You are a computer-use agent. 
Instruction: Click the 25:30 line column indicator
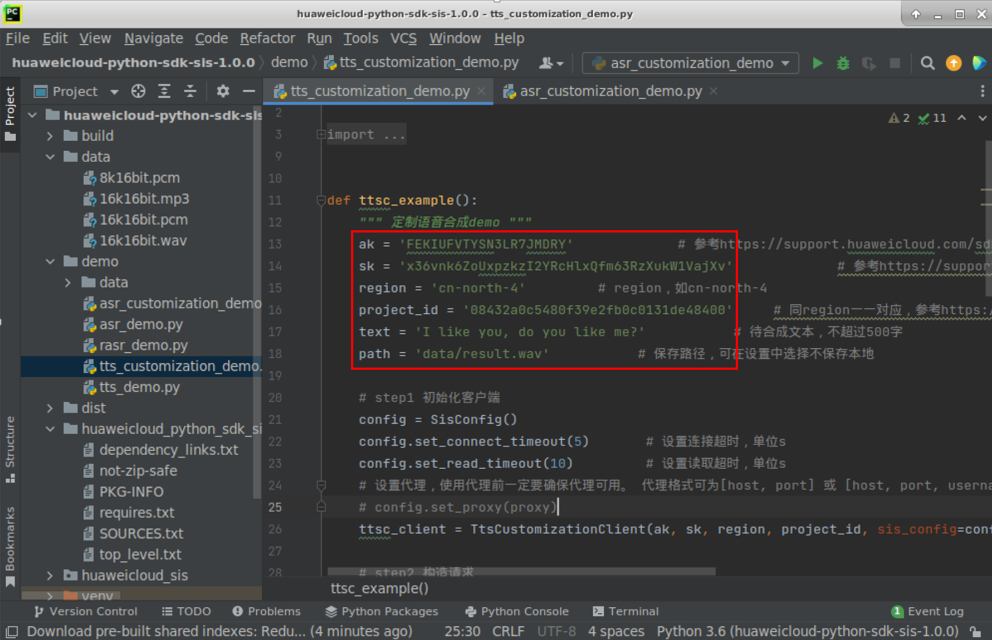point(462,631)
